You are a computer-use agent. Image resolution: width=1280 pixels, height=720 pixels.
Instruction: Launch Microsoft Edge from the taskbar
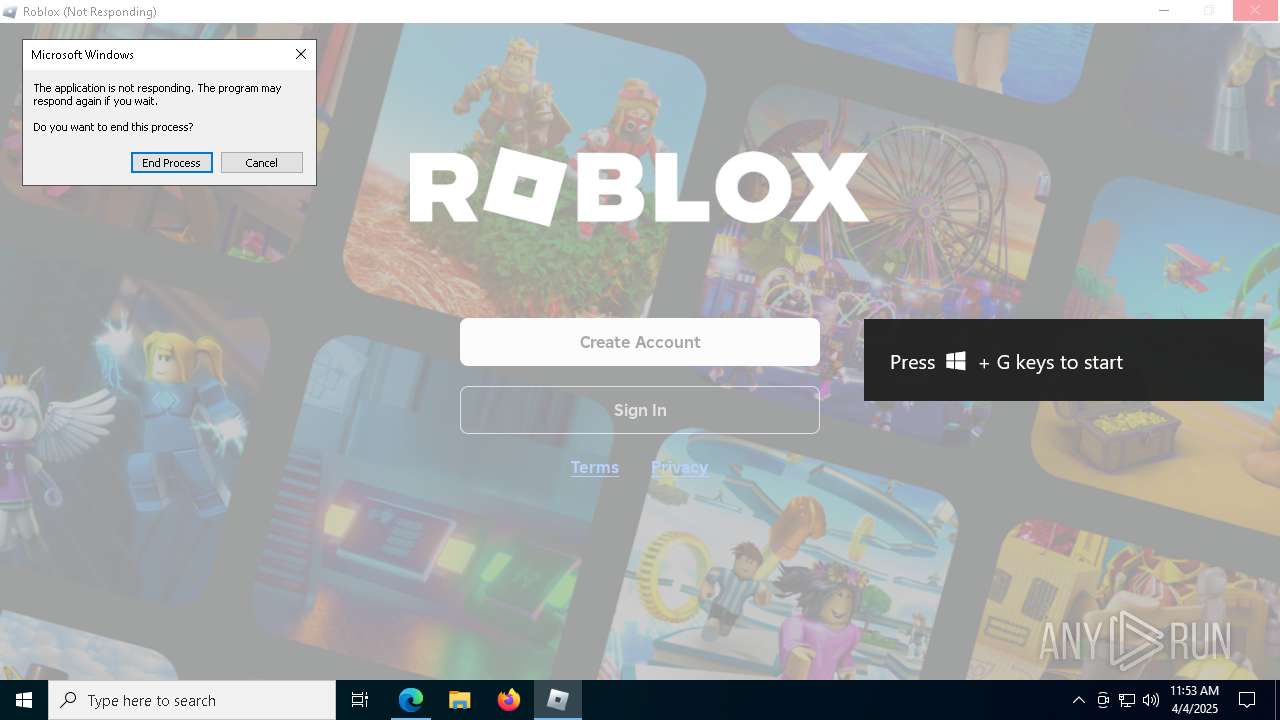tap(411, 700)
